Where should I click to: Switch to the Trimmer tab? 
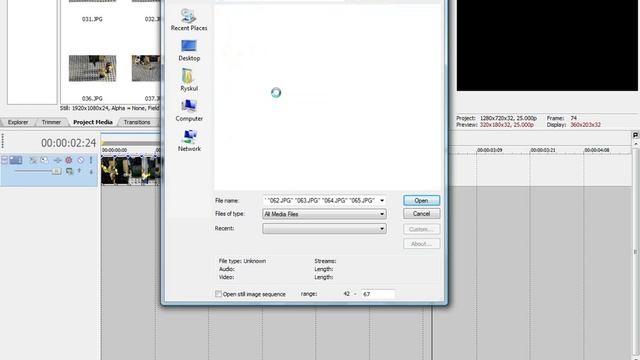point(51,122)
